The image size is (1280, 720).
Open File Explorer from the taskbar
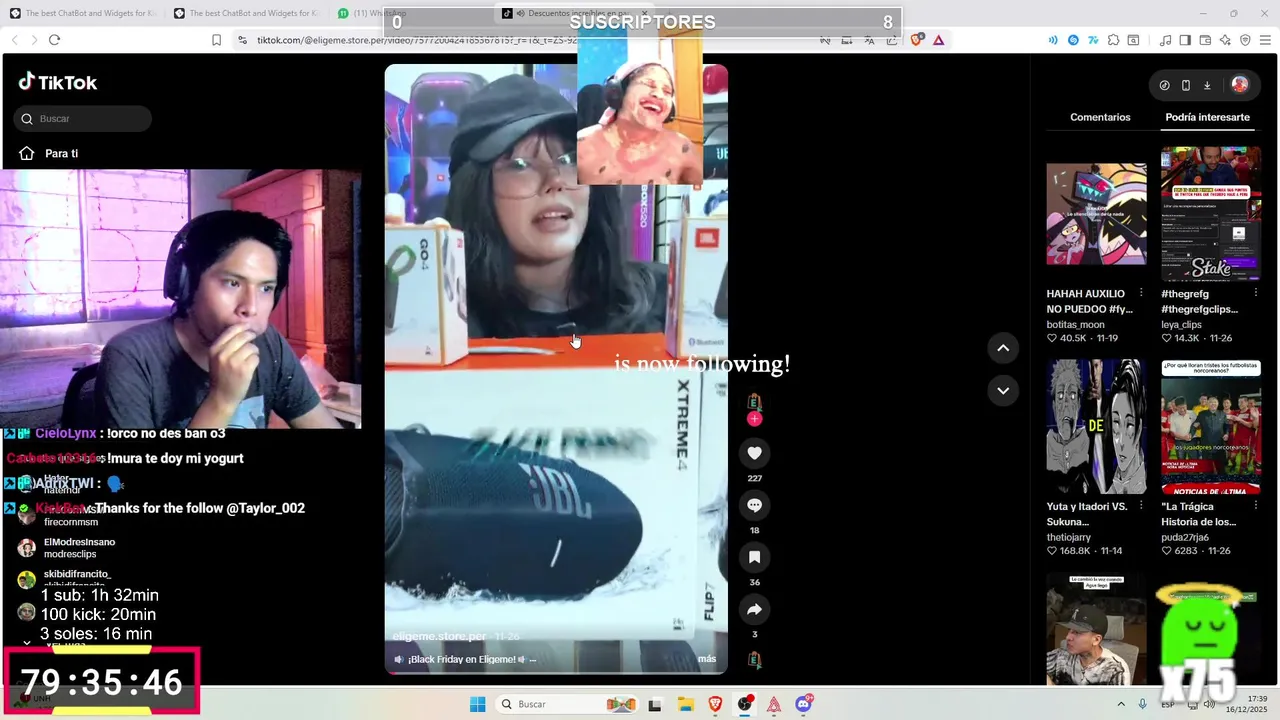(x=685, y=704)
